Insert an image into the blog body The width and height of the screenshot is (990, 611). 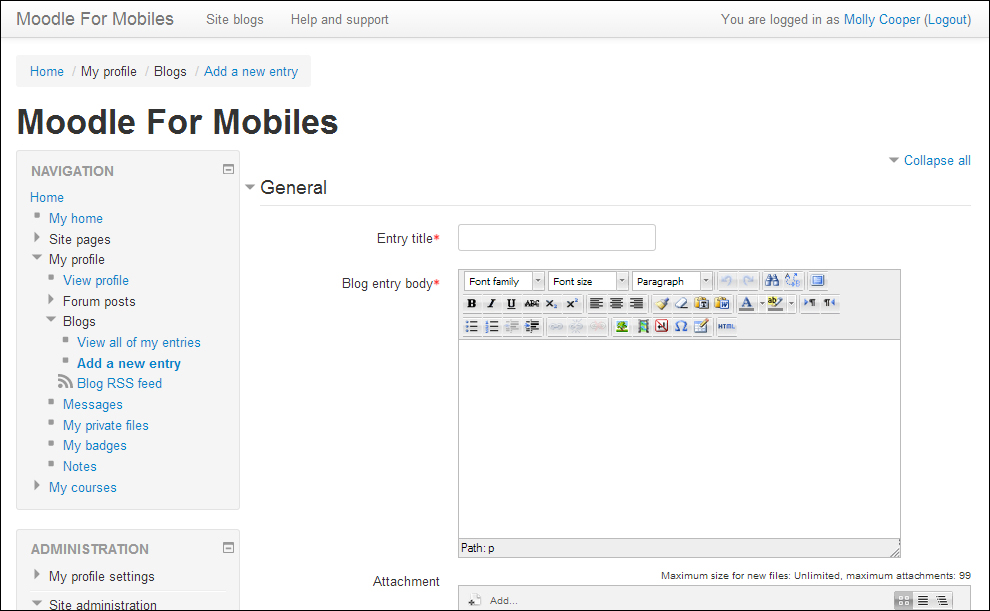621,327
